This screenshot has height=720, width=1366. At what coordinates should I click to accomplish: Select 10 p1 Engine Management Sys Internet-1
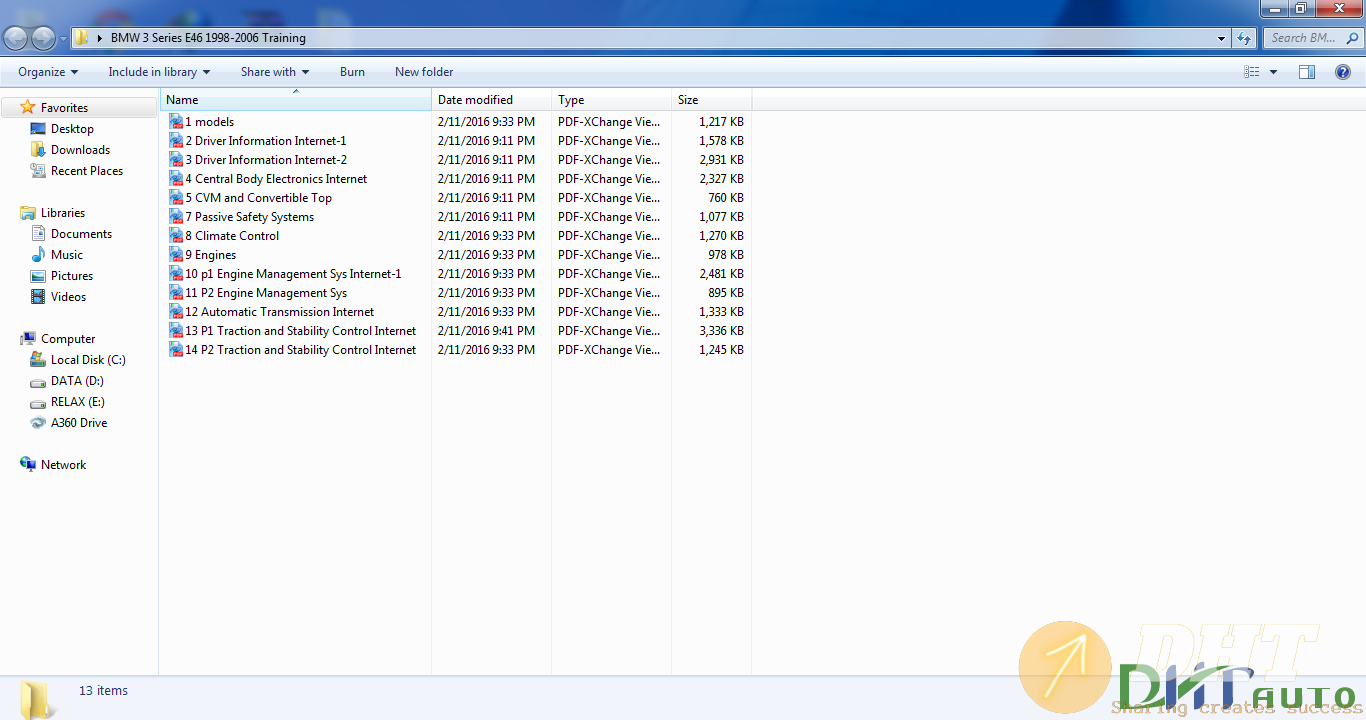tap(293, 274)
